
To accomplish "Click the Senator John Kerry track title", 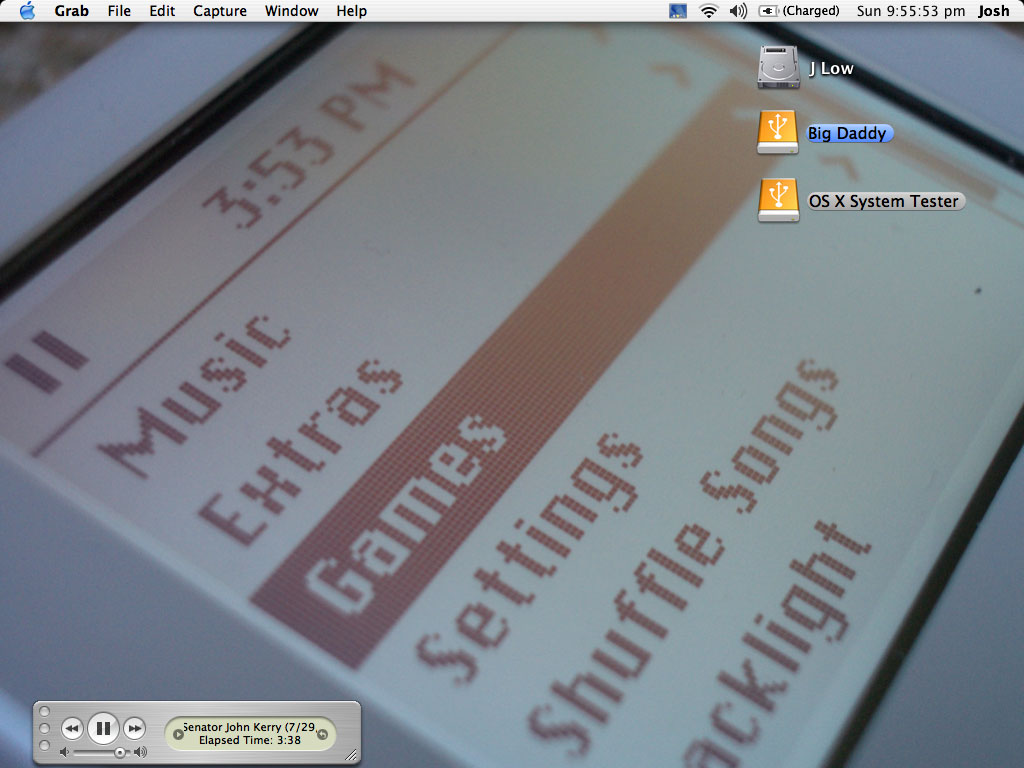I will click(249, 727).
